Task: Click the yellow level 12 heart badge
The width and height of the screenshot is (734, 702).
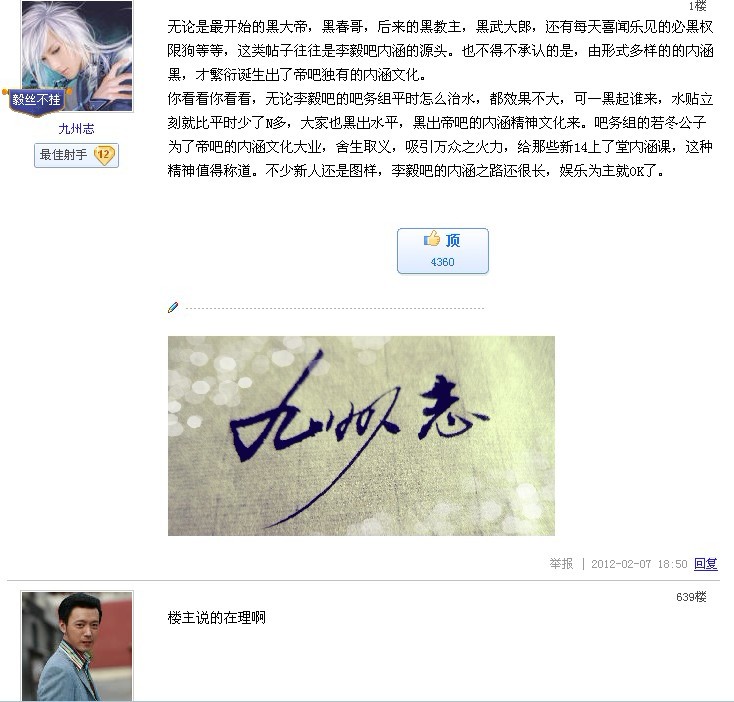Action: [103, 155]
